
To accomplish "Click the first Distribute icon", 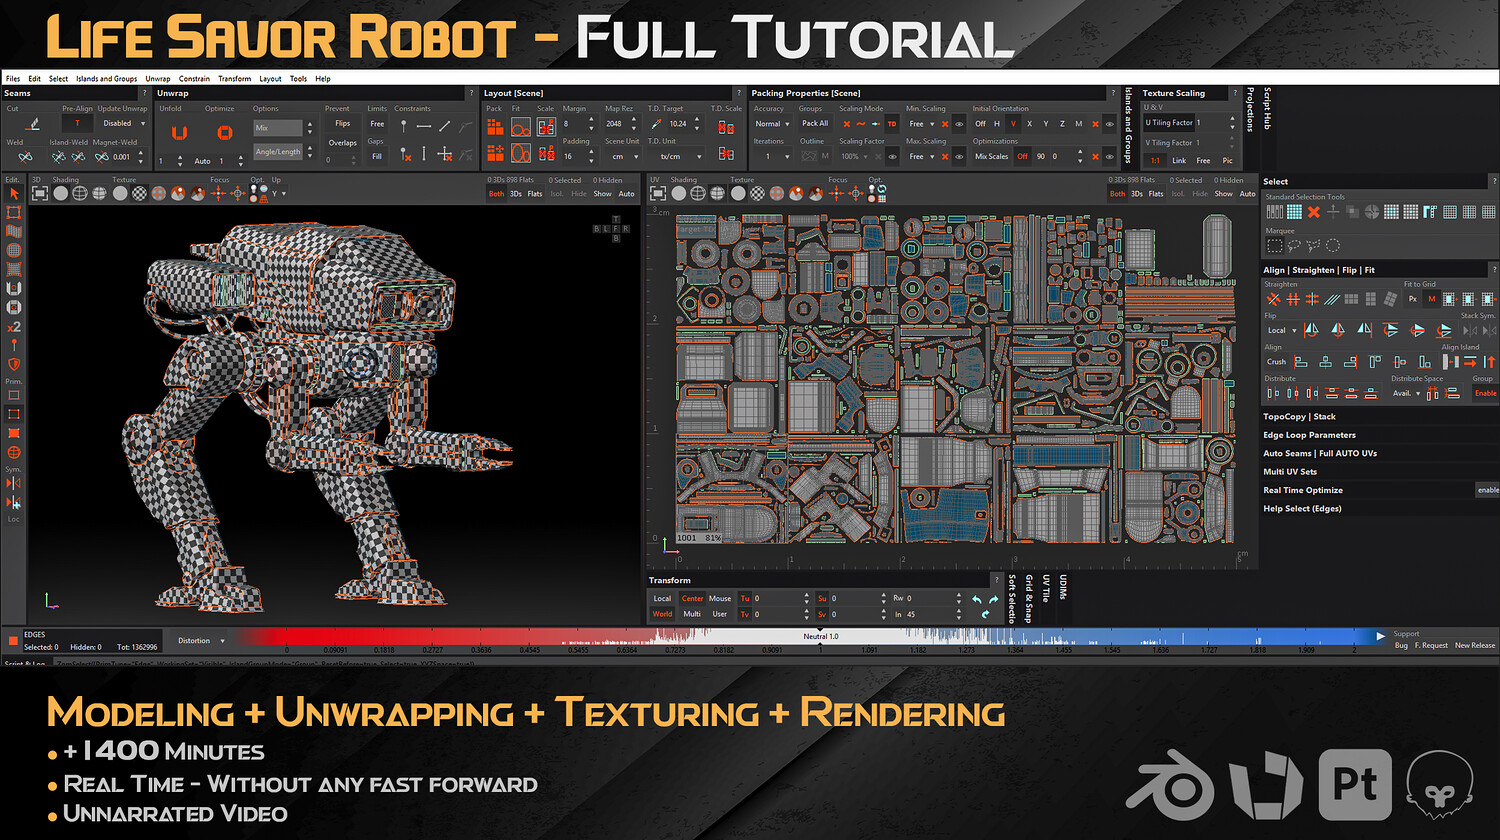I will coord(1273,393).
